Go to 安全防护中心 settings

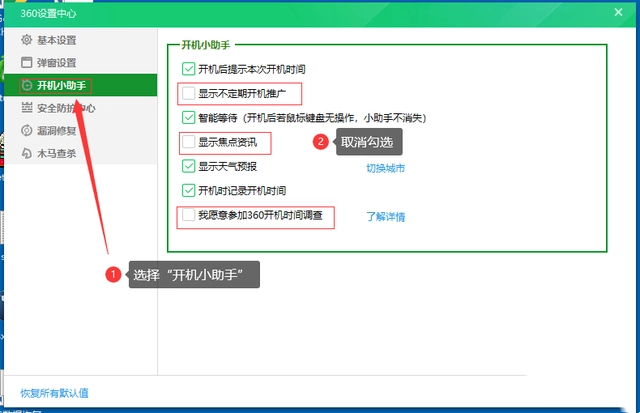point(80,108)
